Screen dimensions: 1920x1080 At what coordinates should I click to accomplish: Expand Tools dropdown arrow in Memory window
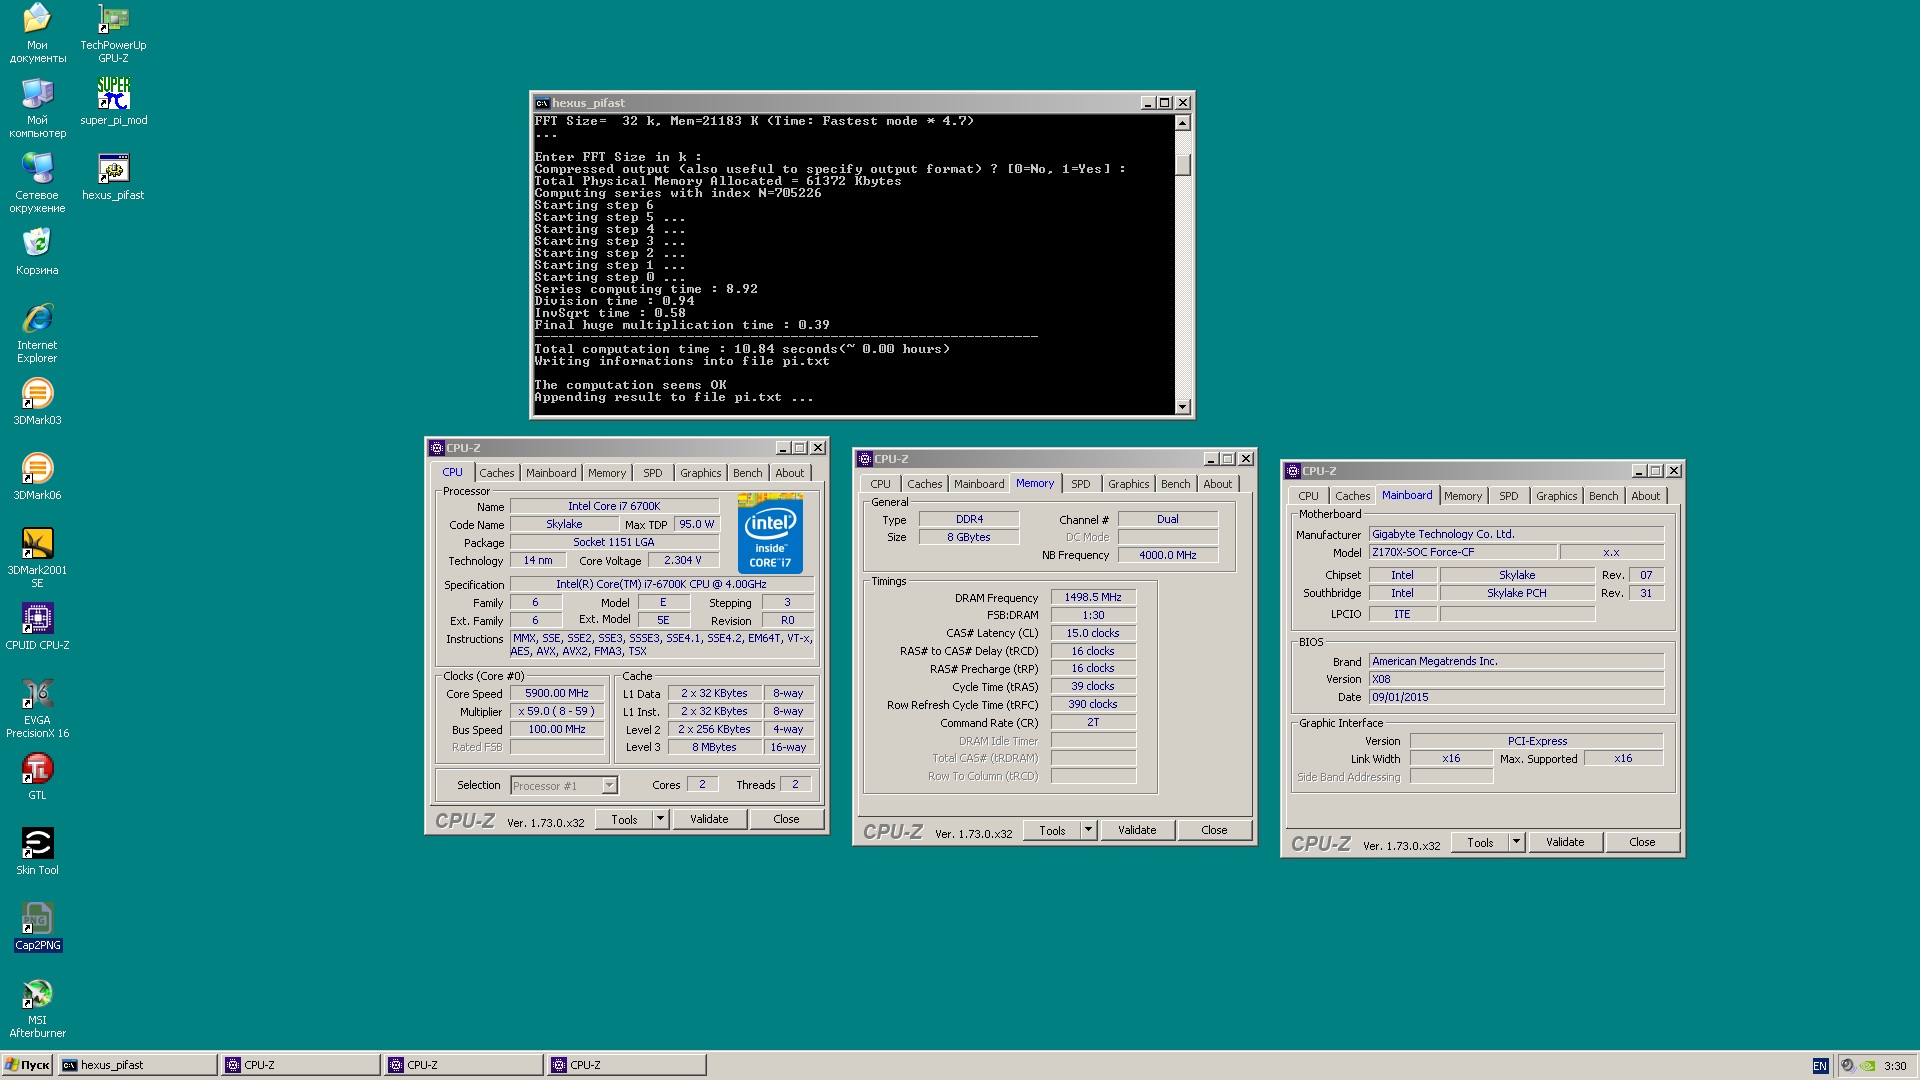pyautogui.click(x=1088, y=830)
